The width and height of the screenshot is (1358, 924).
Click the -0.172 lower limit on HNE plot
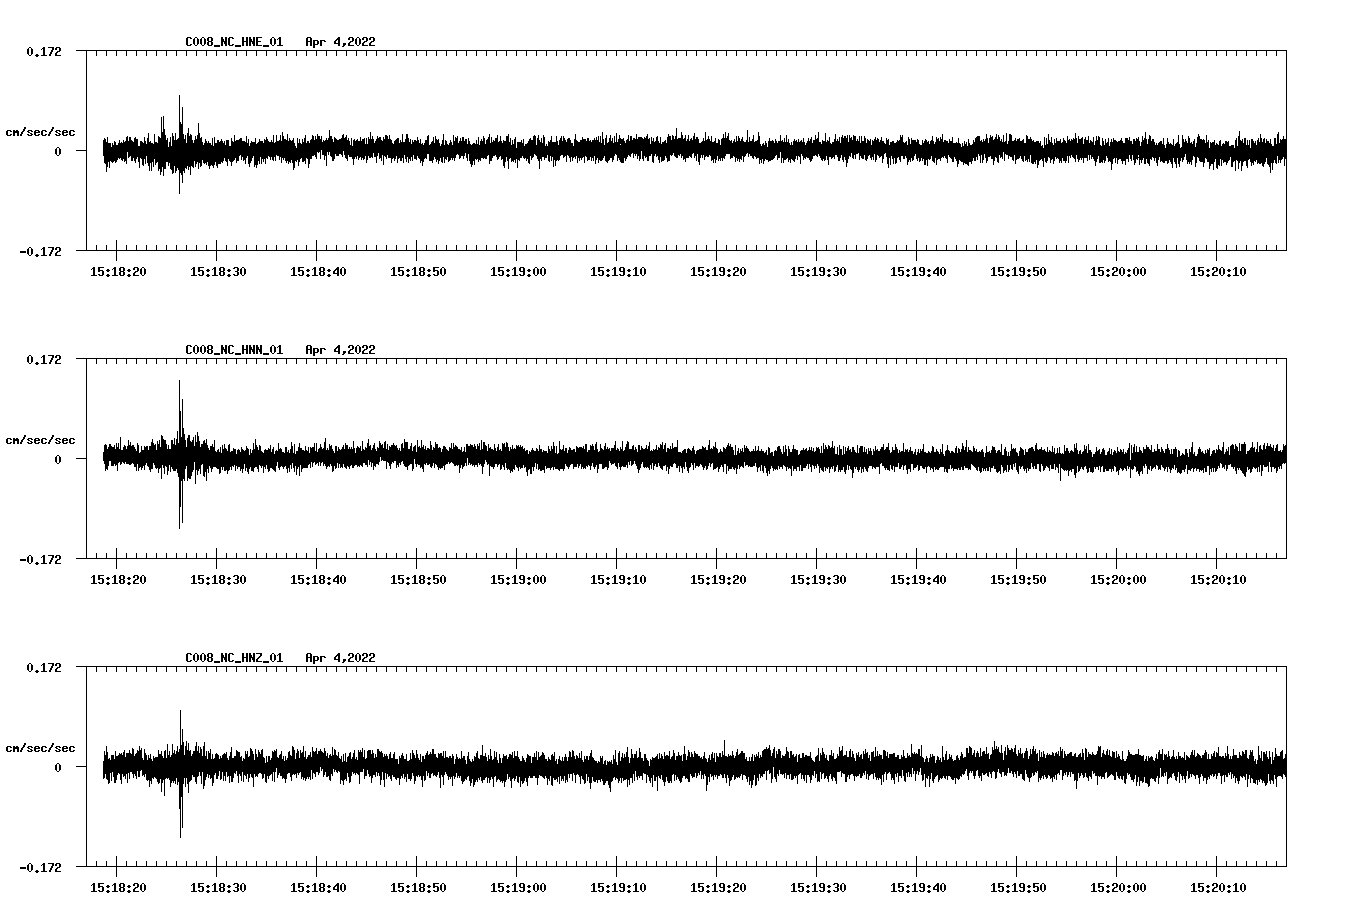40,251
